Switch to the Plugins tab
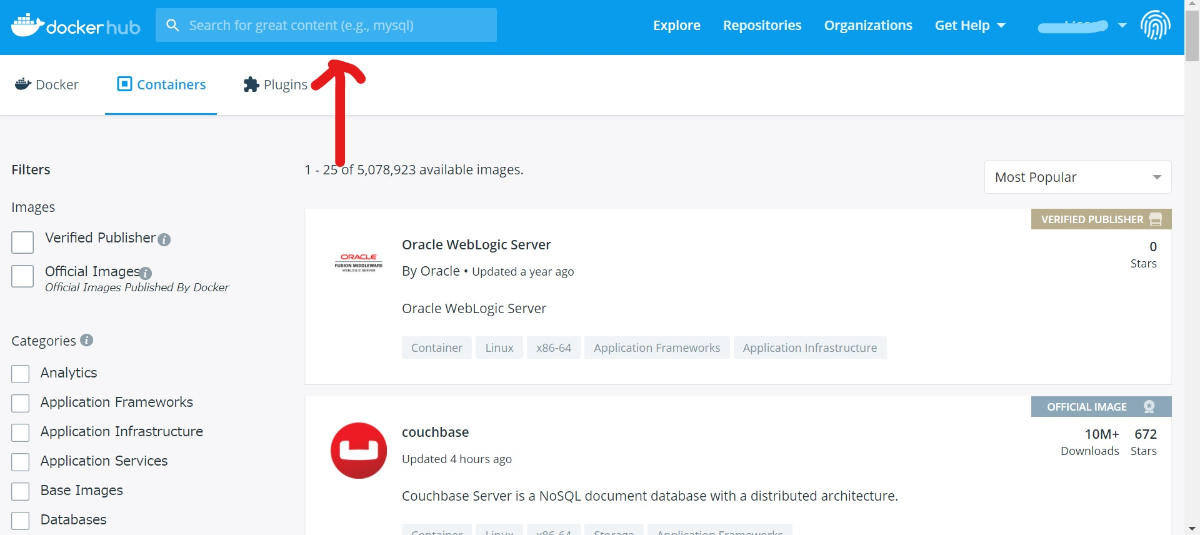This screenshot has width=1200, height=535. tap(275, 85)
